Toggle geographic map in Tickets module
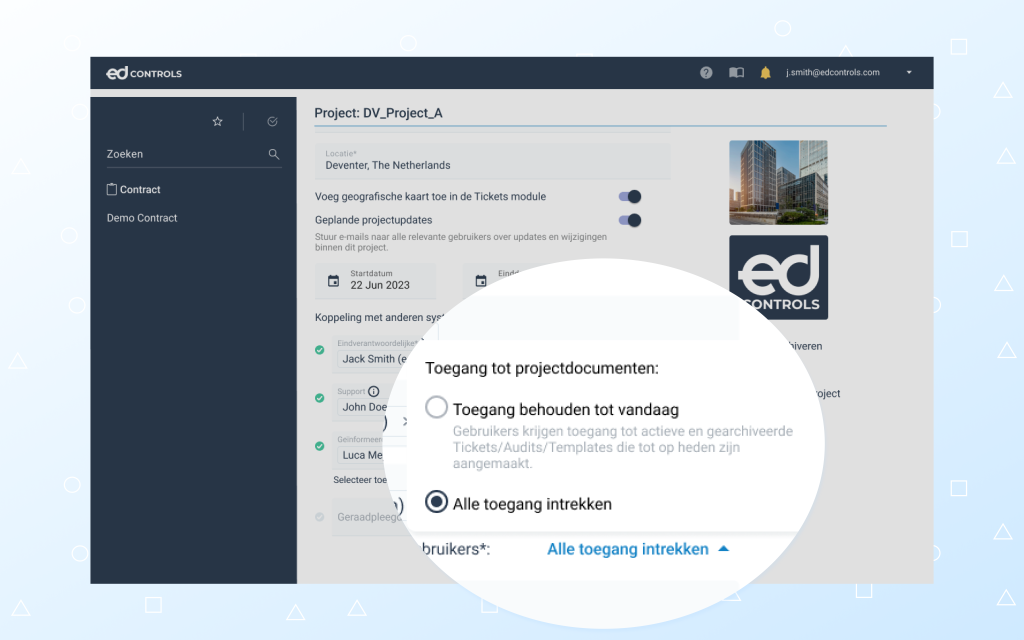This screenshot has height=640, width=1024. pyautogui.click(x=629, y=197)
